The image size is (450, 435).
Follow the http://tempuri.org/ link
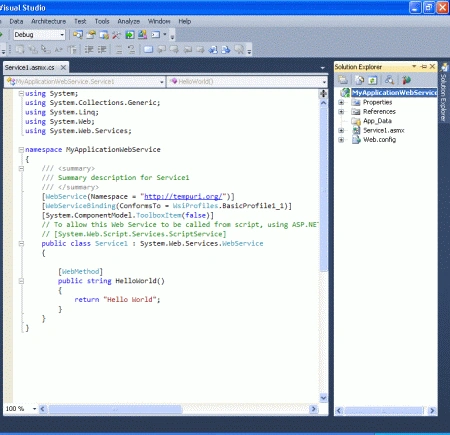coord(183,197)
